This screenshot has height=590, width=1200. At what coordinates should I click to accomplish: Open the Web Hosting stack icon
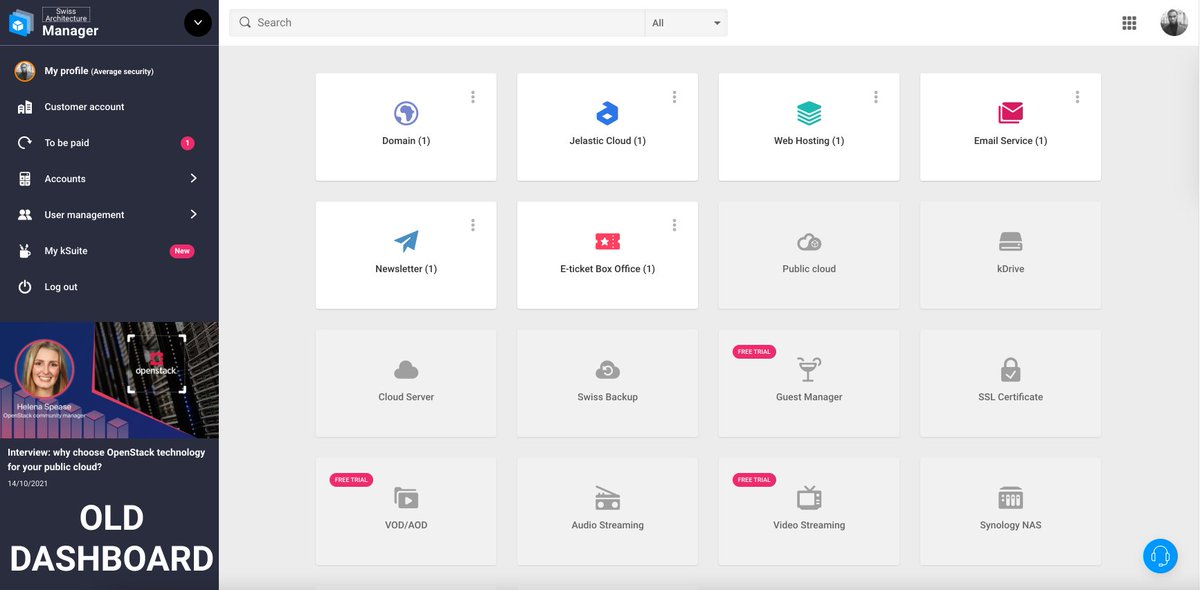coord(809,113)
